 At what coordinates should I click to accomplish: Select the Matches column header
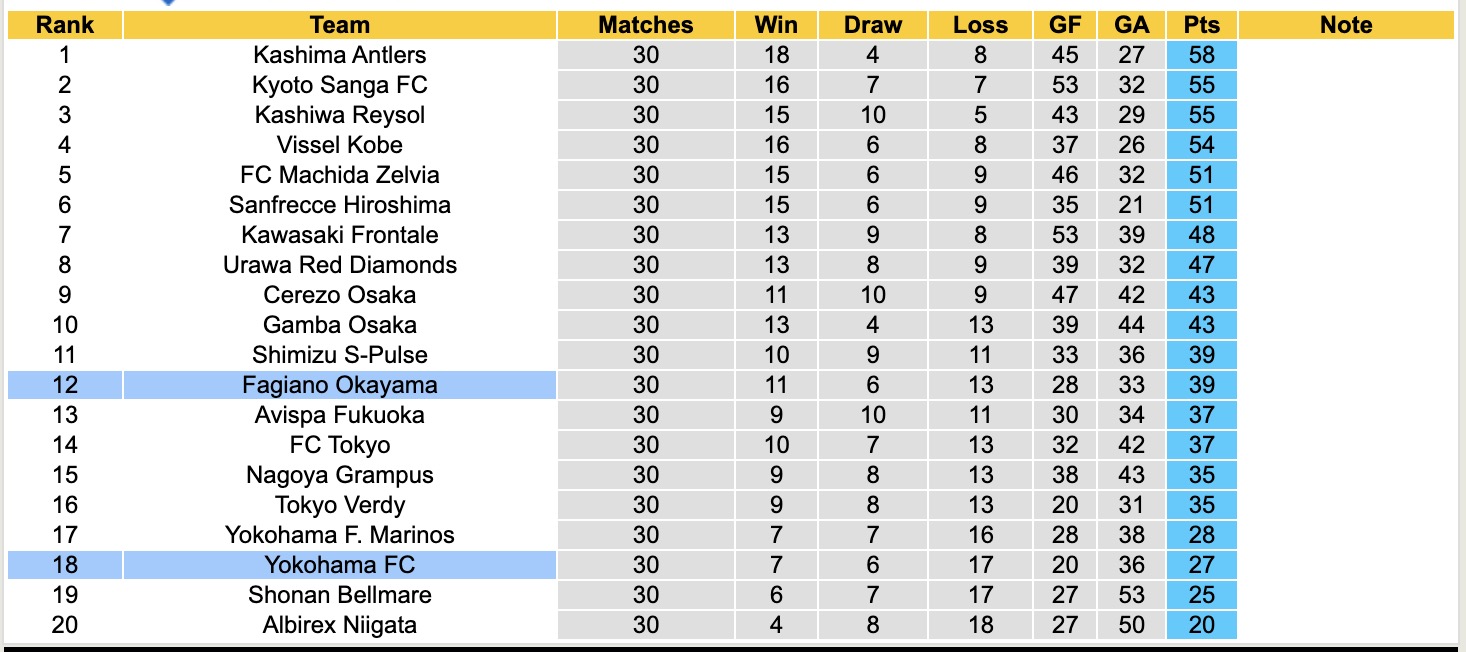(x=645, y=25)
